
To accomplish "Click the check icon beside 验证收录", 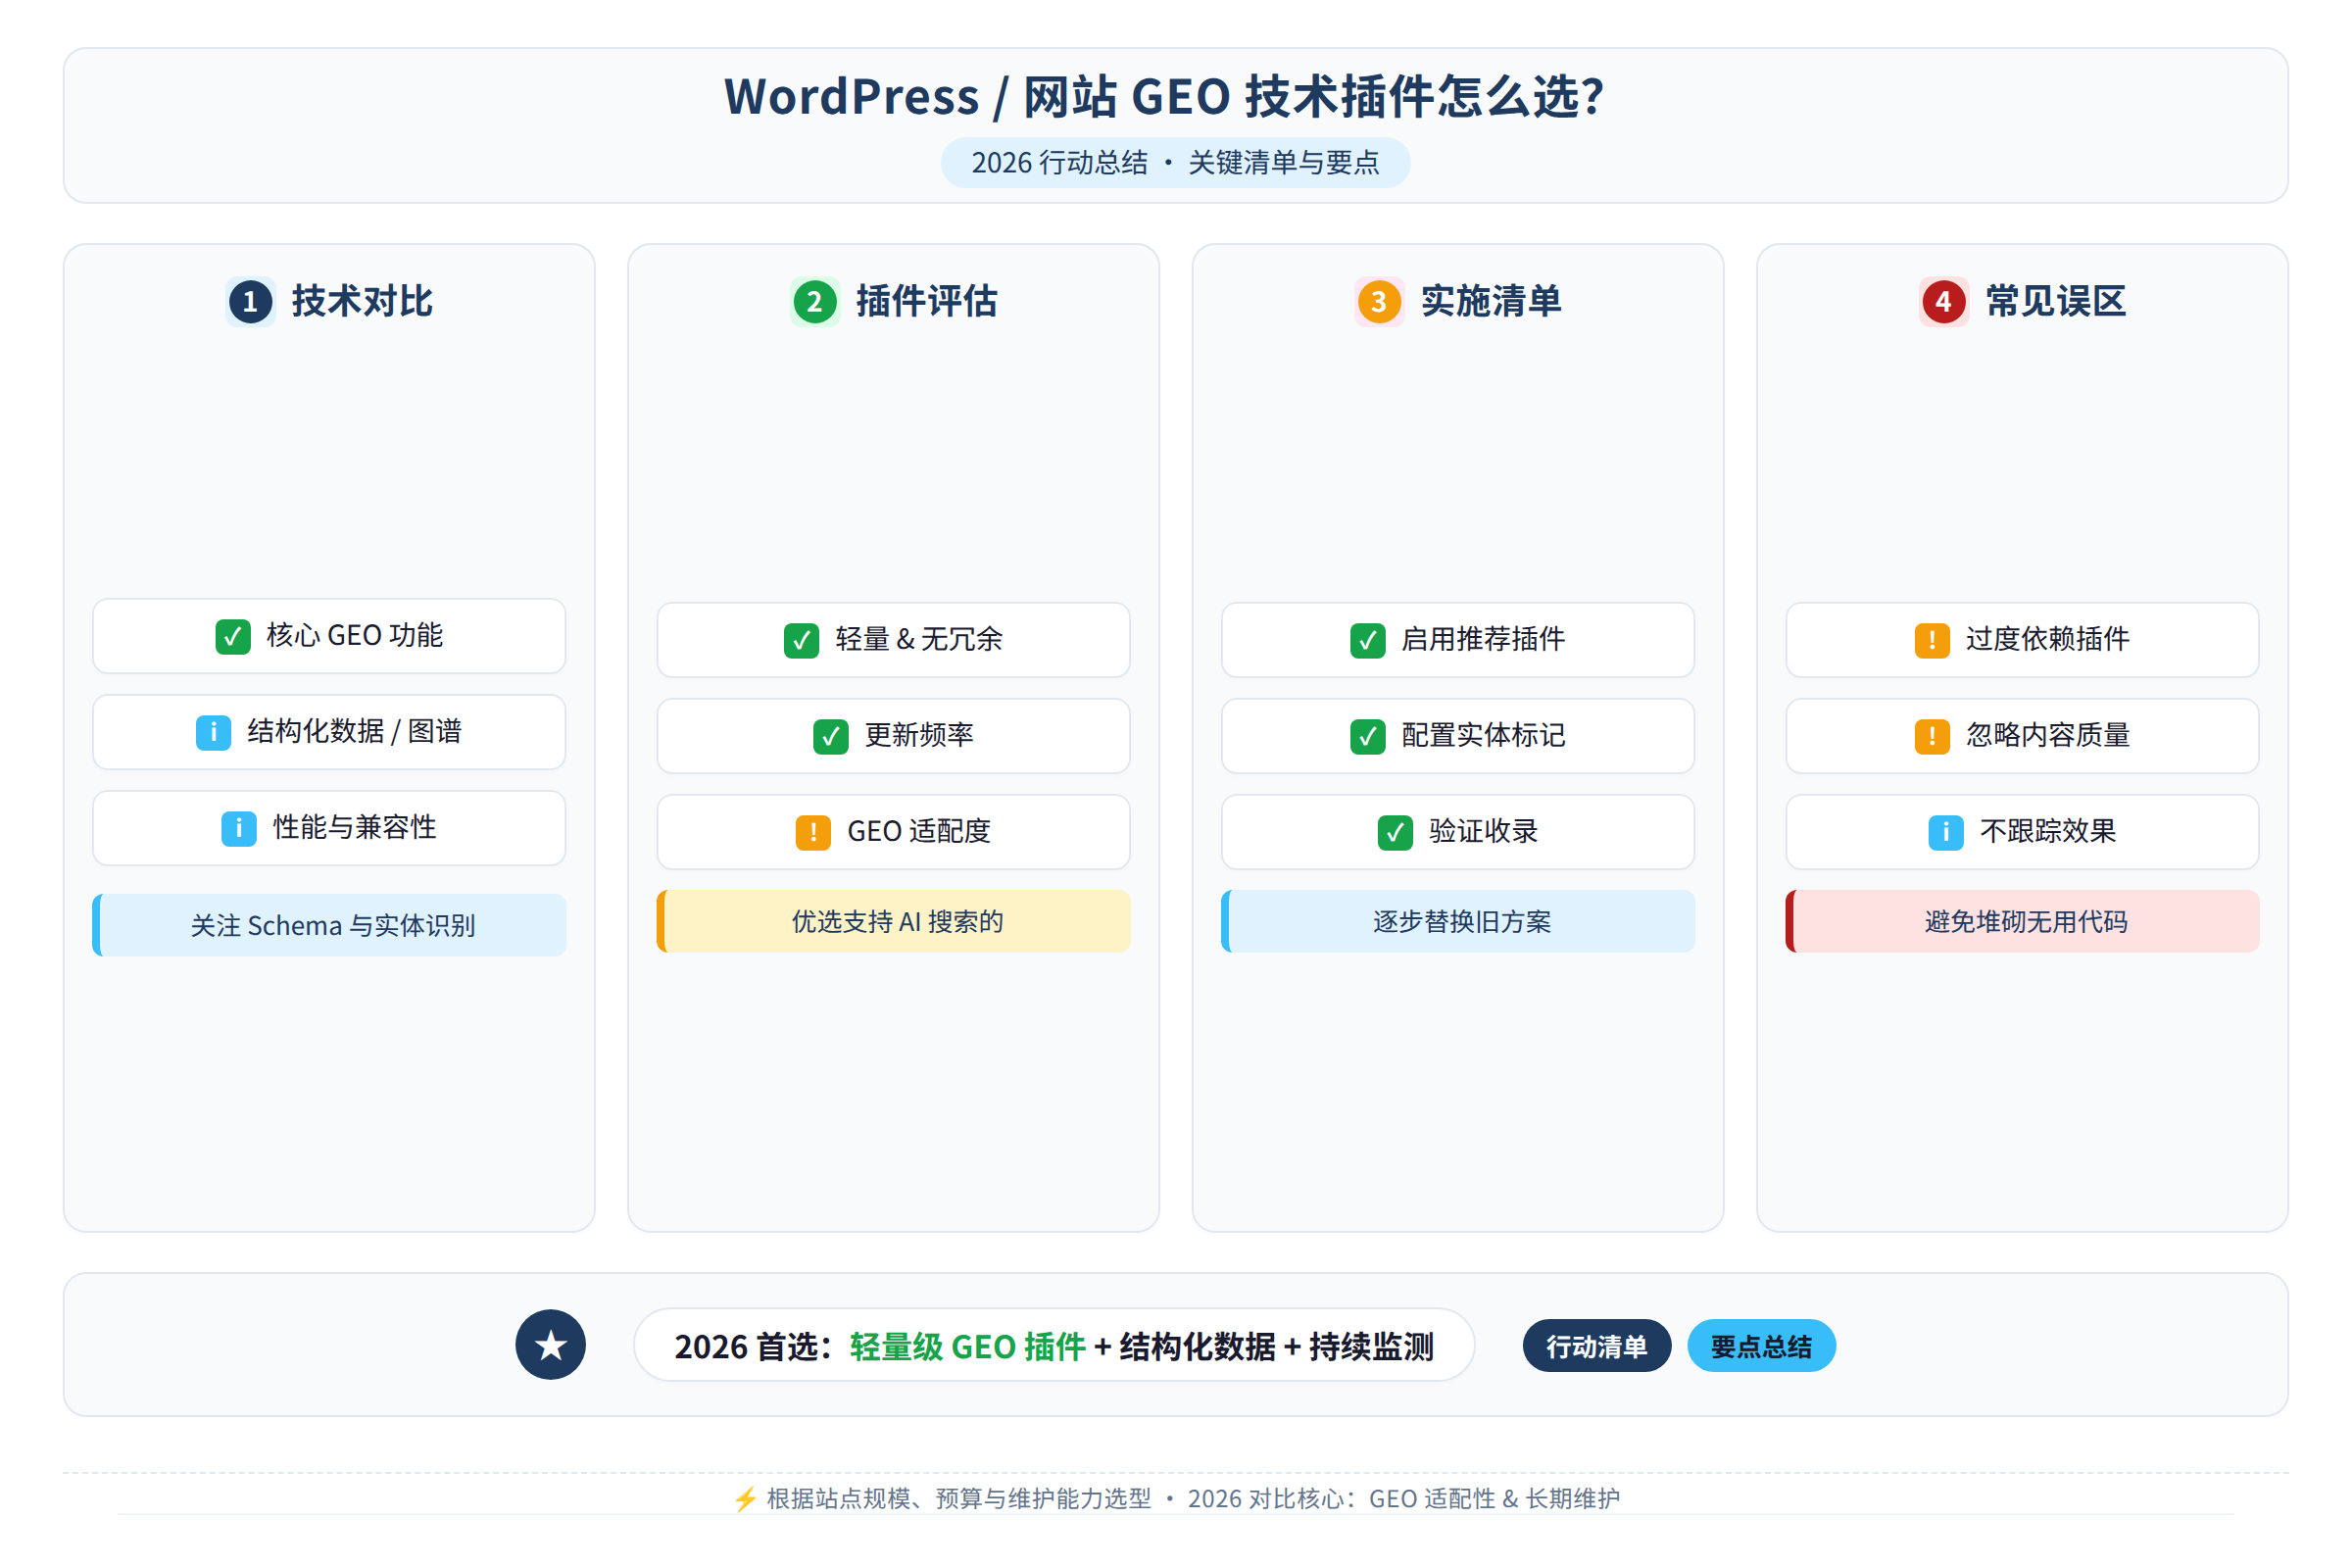I will coord(1395,832).
